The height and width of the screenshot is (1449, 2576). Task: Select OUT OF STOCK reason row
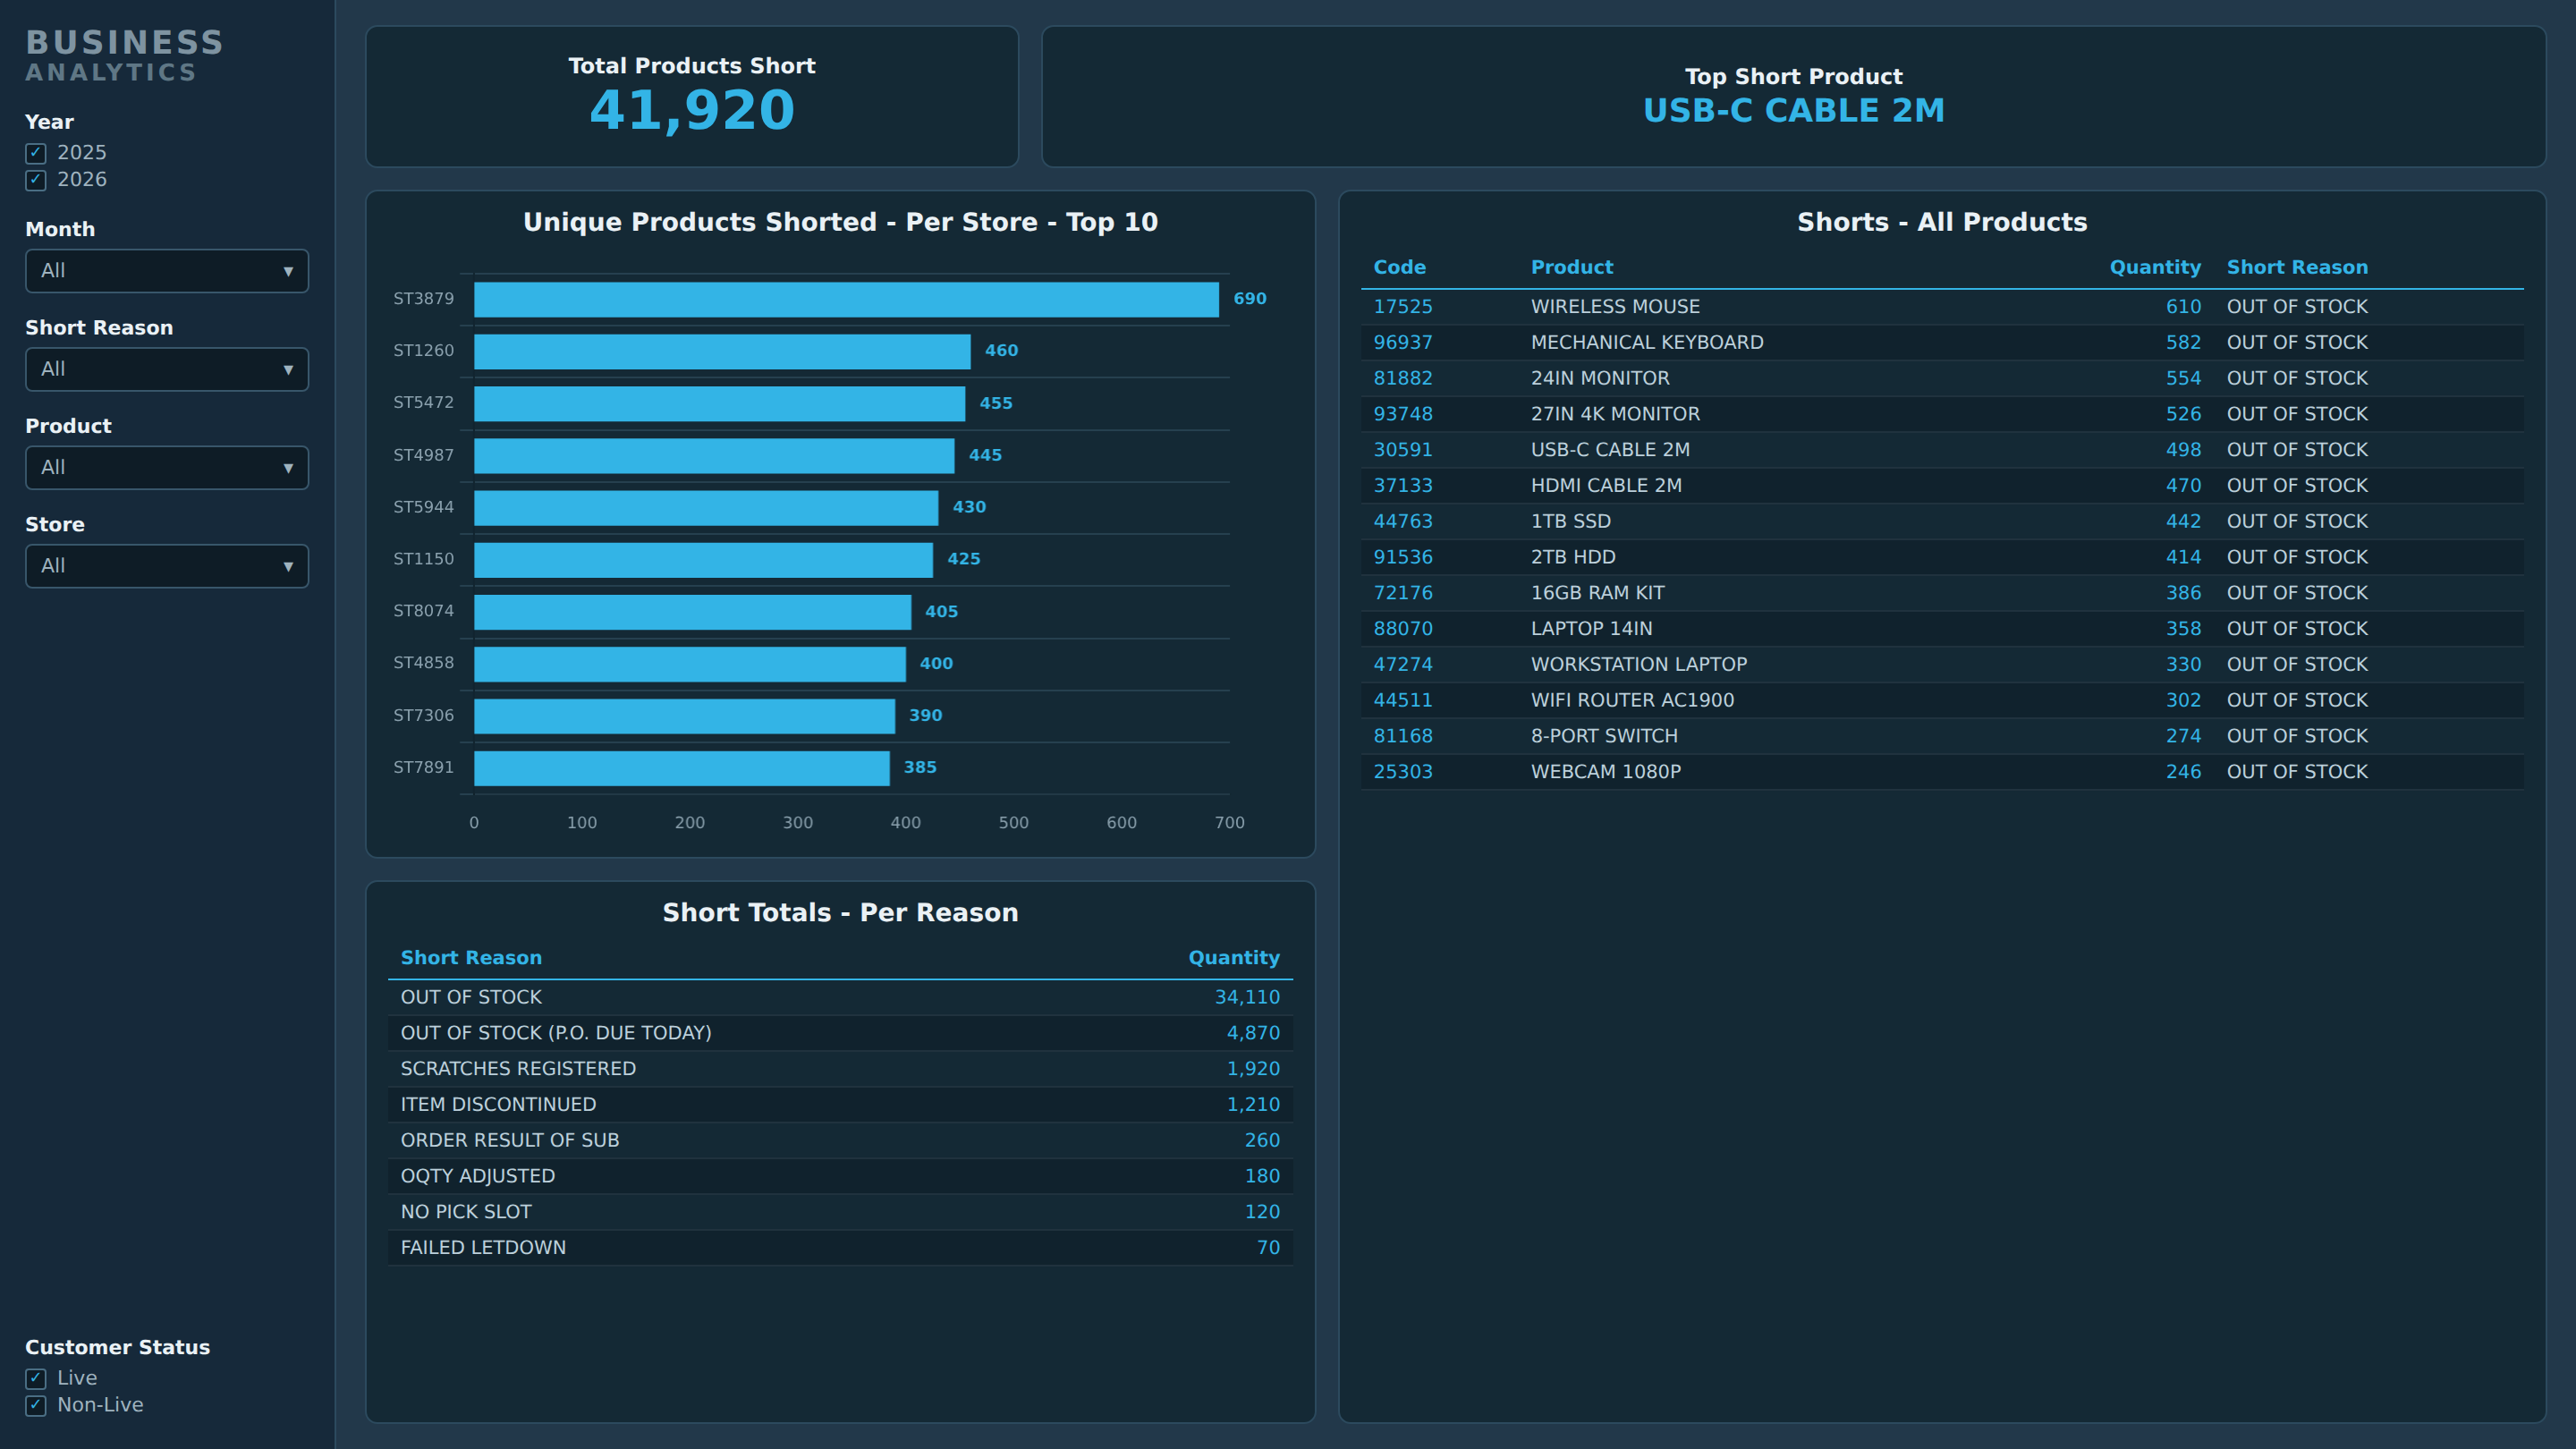click(x=840, y=997)
